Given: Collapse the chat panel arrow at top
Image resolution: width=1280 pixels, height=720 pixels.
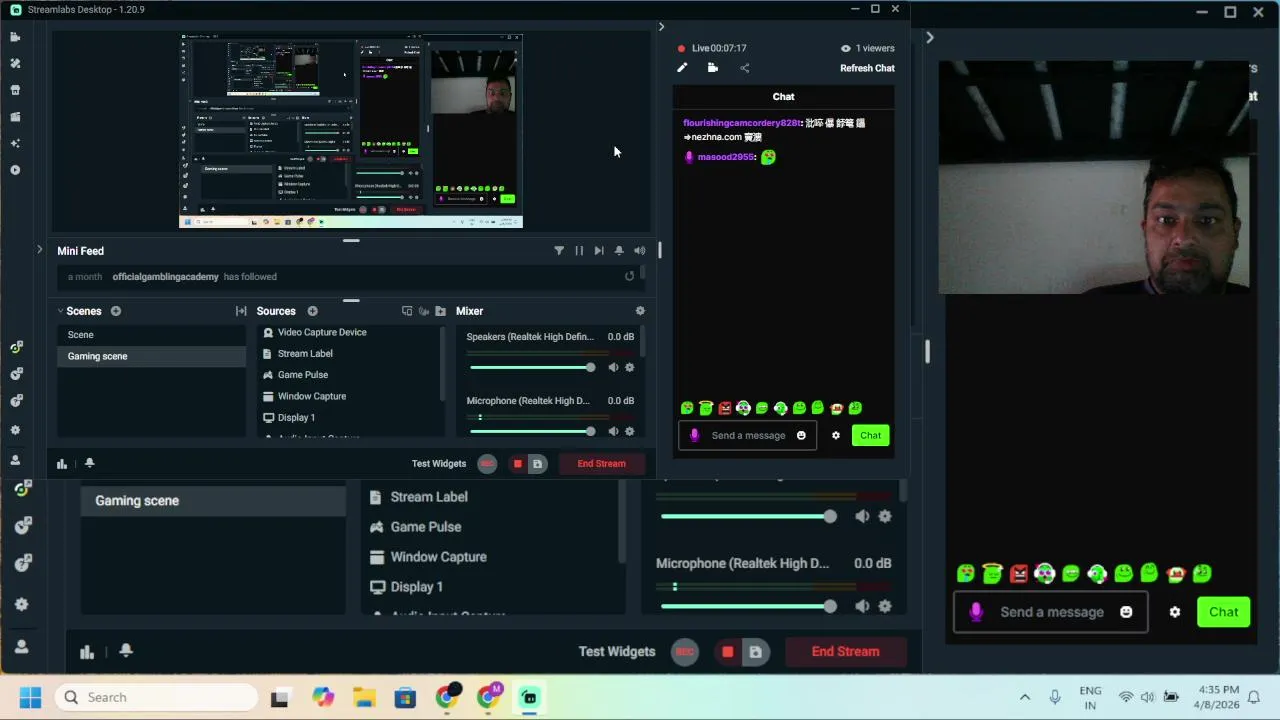Looking at the screenshot, I should point(661,27).
